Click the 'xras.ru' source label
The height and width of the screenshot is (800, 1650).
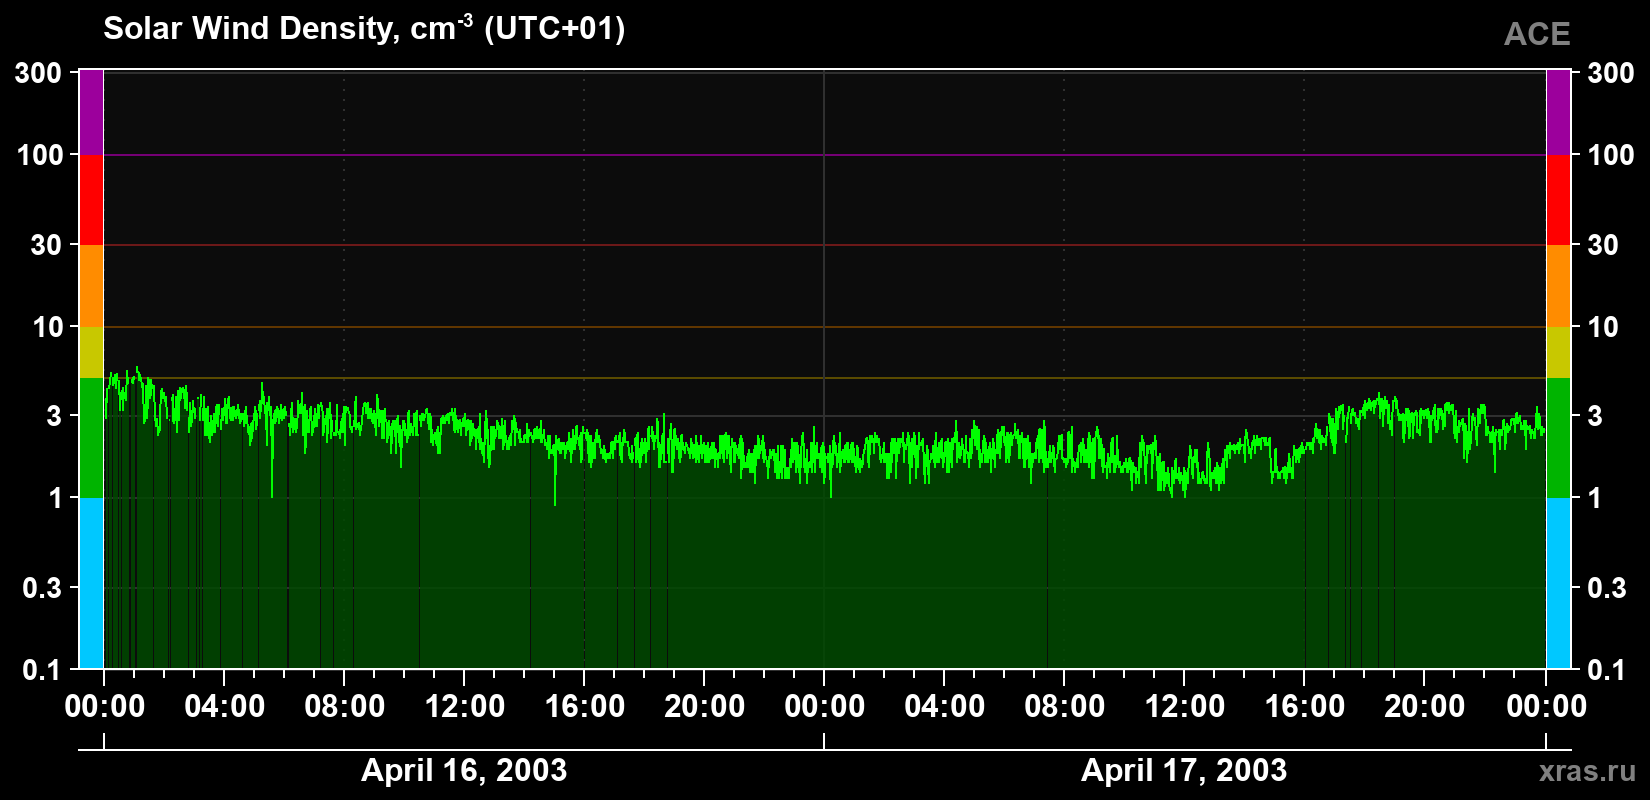click(x=1588, y=770)
